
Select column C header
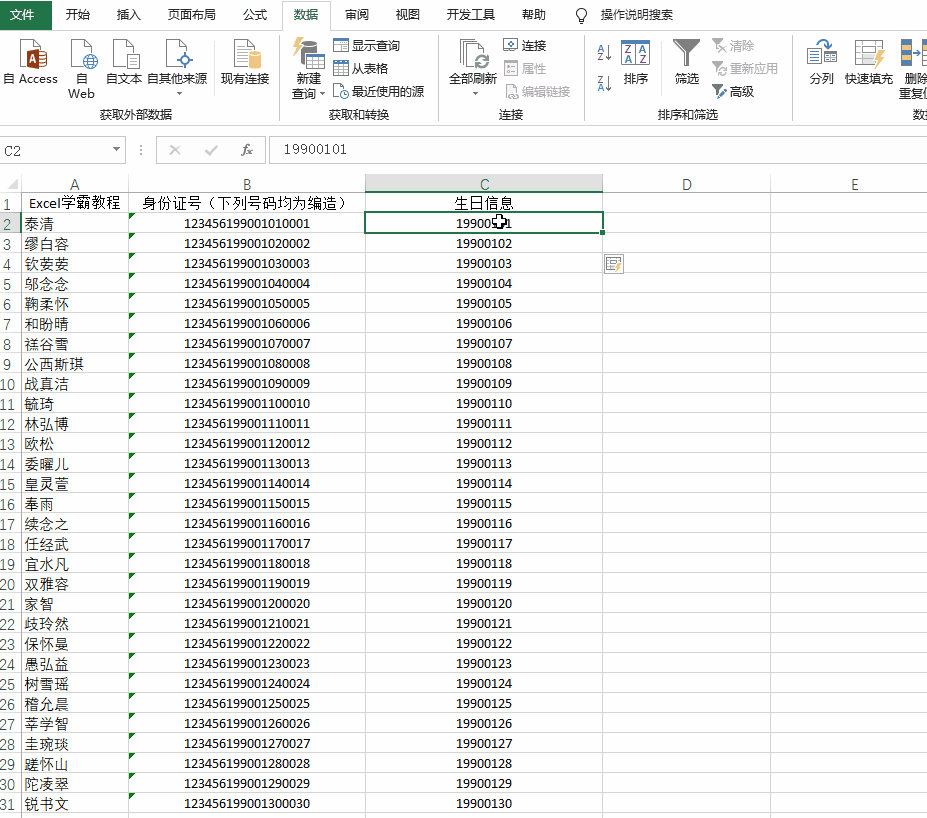click(x=484, y=184)
